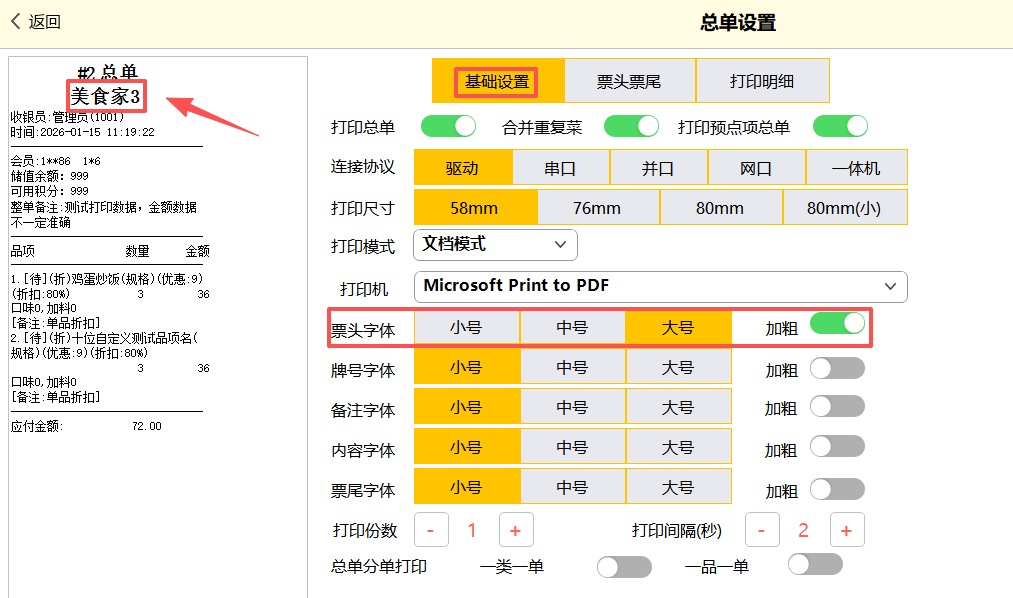Viewport: 1013px width, 598px height.
Task: Decrease print copies with minus button
Action: tap(431, 530)
